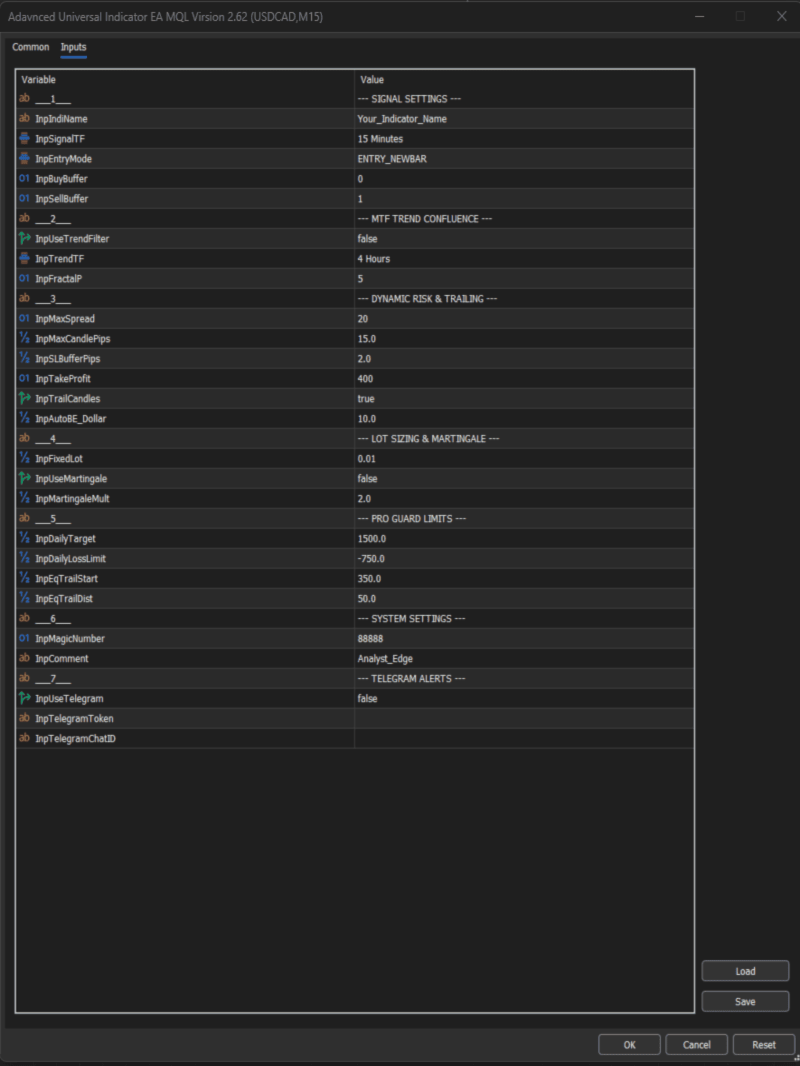Click the string icon beside InpIndiName
The image size is (800, 1066).
[24, 119]
